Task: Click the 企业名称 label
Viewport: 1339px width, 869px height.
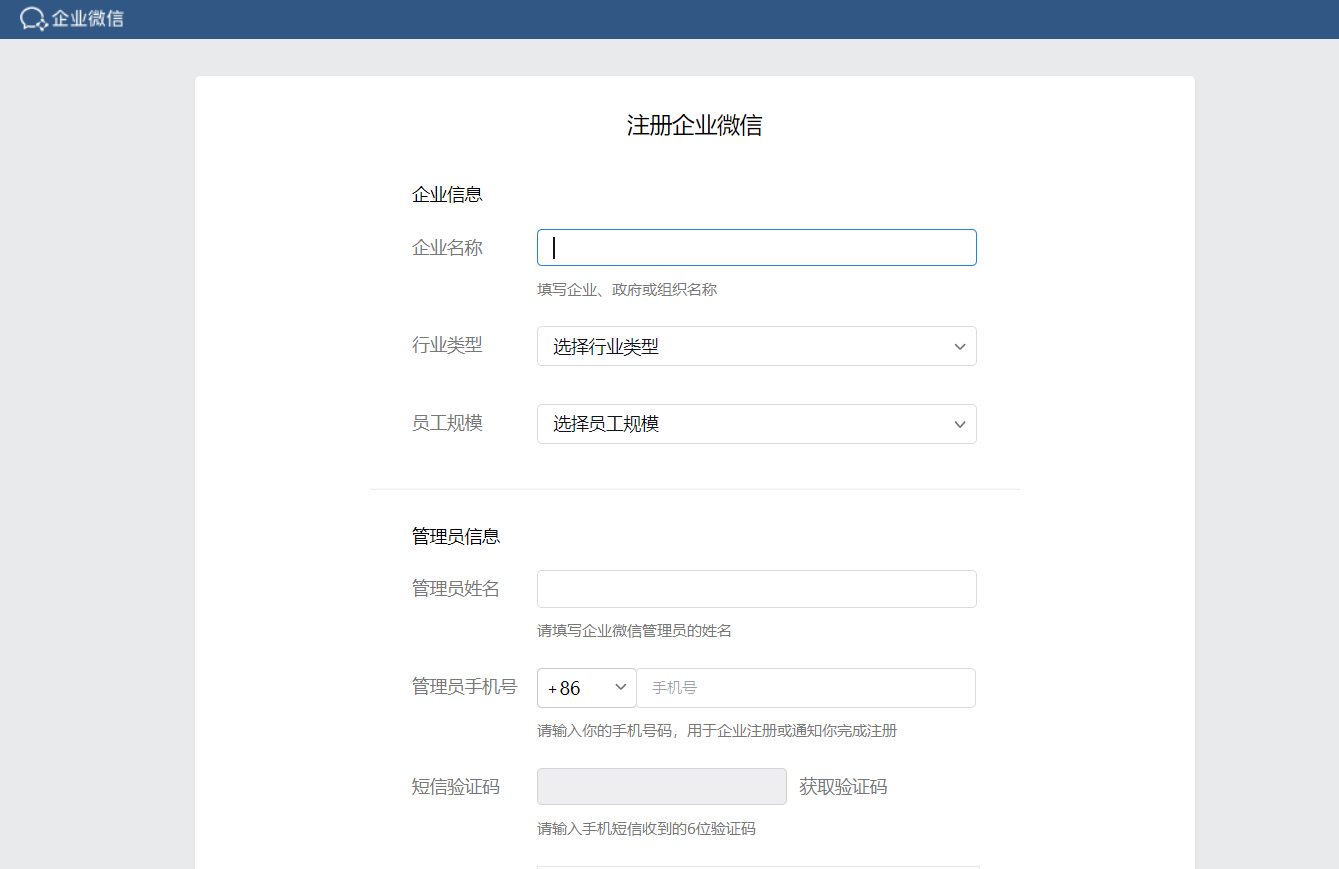Action: (x=447, y=248)
